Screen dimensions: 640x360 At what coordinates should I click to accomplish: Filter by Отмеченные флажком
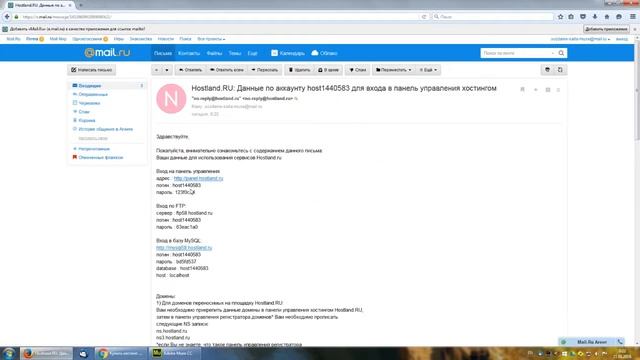coord(100,158)
